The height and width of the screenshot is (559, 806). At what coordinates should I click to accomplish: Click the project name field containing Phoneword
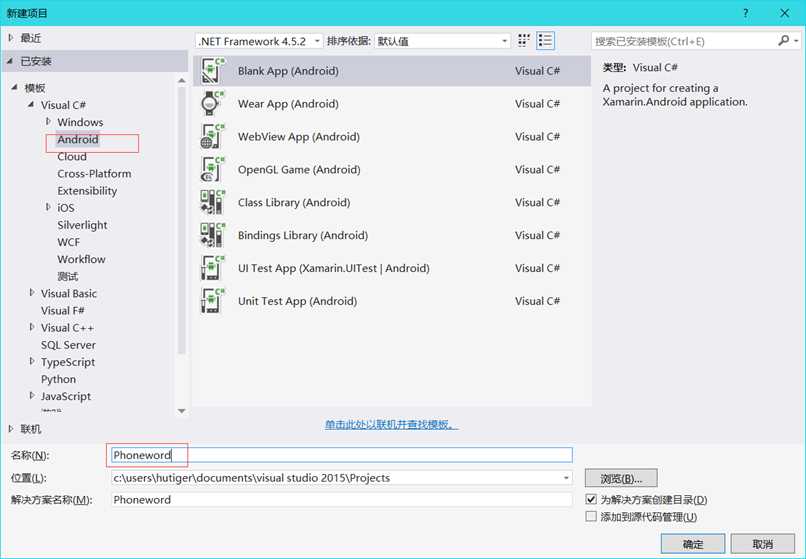tap(341, 455)
